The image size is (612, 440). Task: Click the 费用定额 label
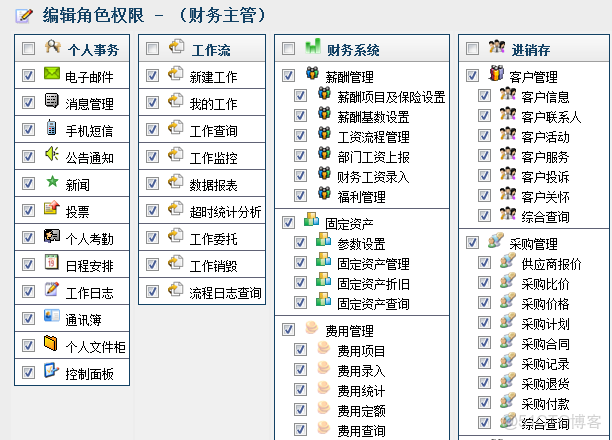click(x=362, y=411)
